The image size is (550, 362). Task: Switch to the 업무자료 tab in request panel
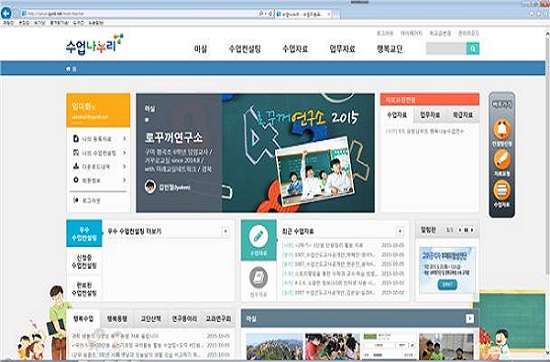click(430, 115)
